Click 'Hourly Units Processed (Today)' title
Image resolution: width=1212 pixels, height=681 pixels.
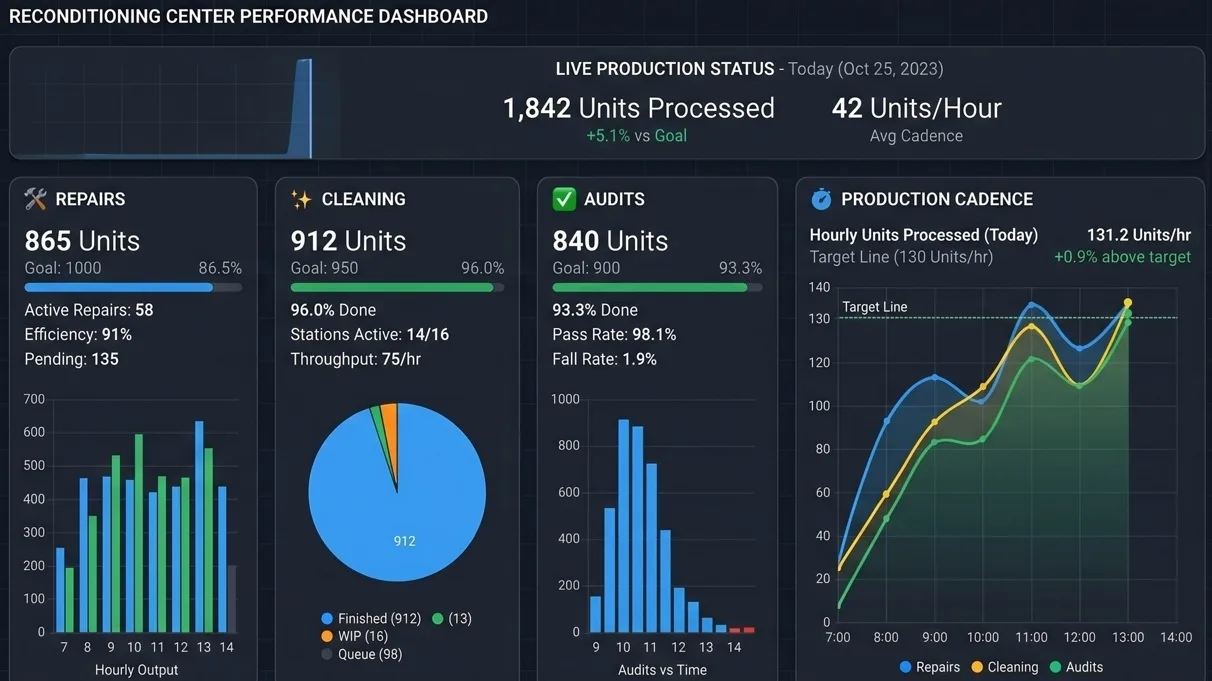click(x=924, y=235)
